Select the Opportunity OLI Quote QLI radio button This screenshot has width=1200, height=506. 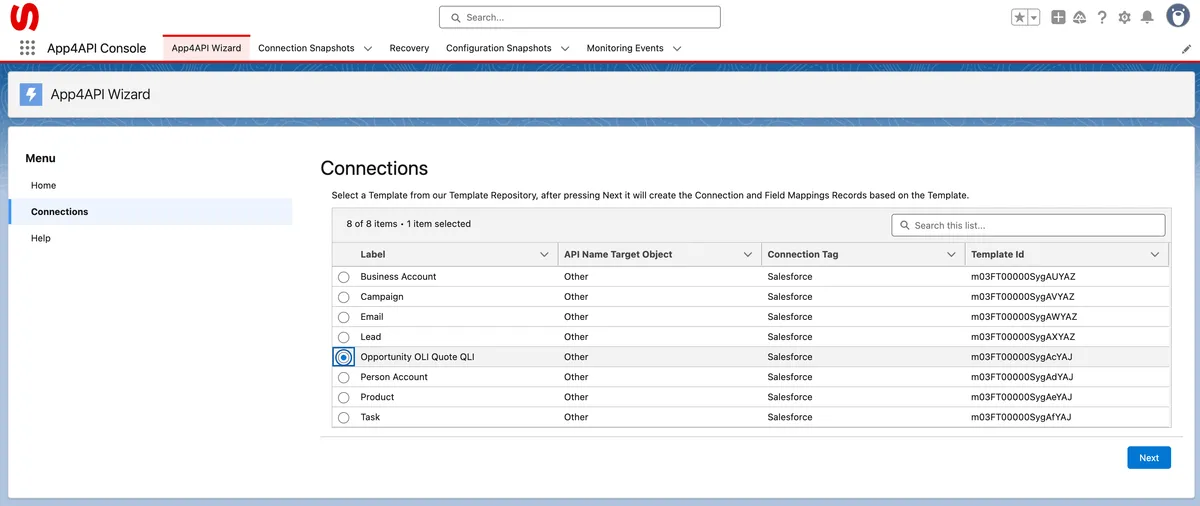[x=344, y=357]
